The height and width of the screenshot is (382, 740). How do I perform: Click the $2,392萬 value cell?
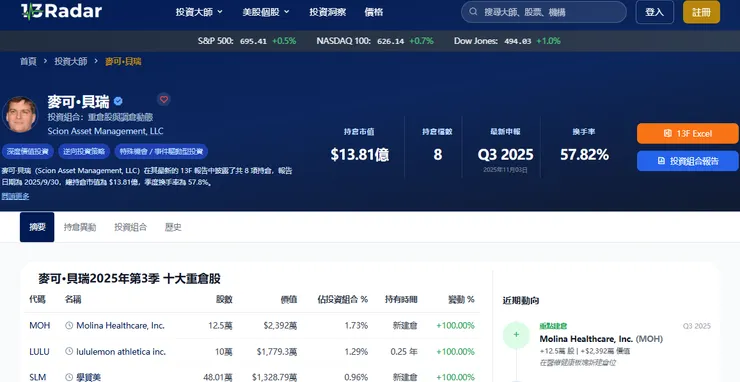click(281, 325)
